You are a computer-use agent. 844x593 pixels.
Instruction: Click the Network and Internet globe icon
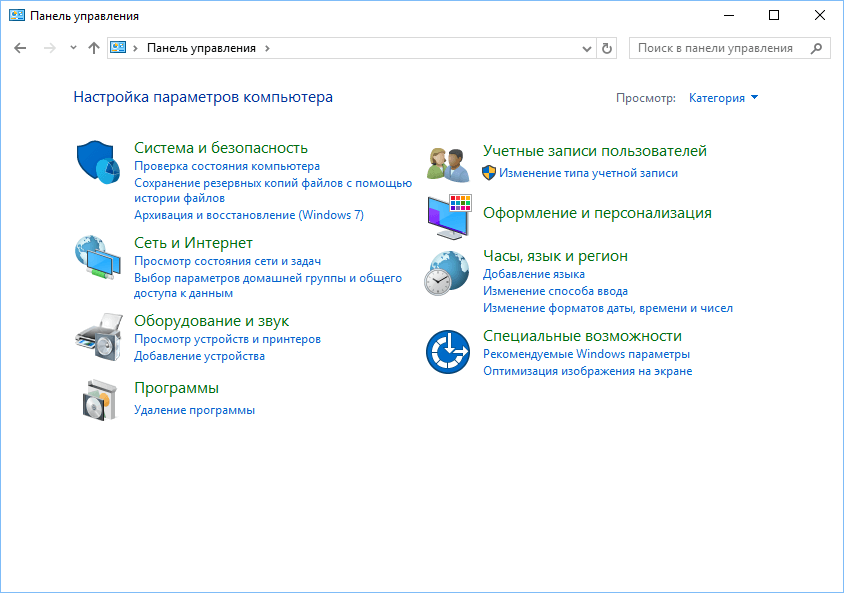click(98, 258)
